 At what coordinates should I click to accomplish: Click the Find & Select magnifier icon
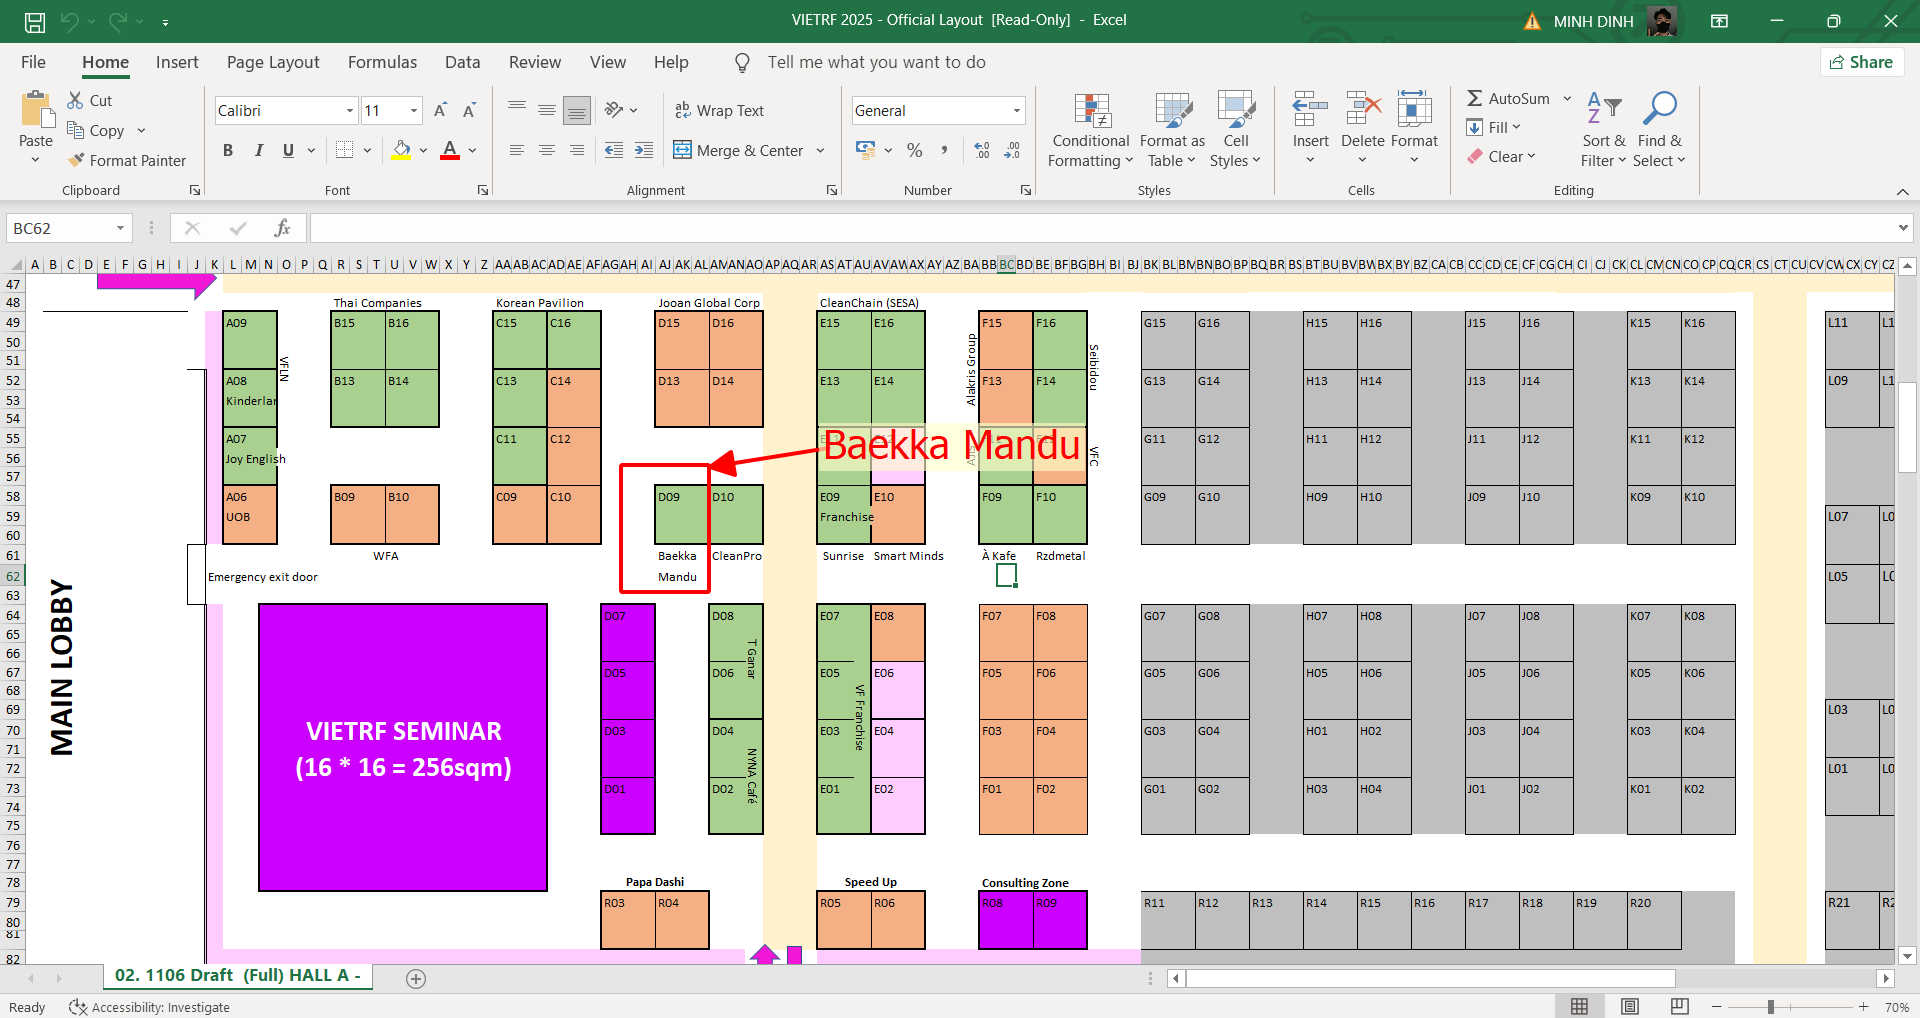pos(1660,108)
